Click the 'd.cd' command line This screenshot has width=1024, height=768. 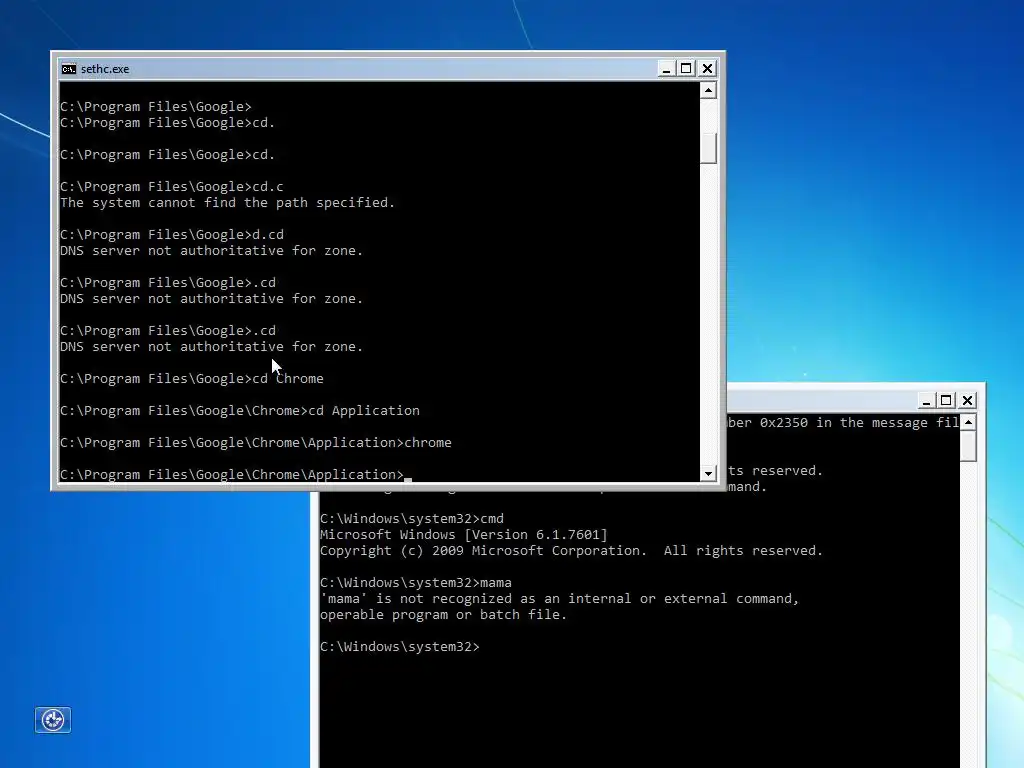[172, 234]
